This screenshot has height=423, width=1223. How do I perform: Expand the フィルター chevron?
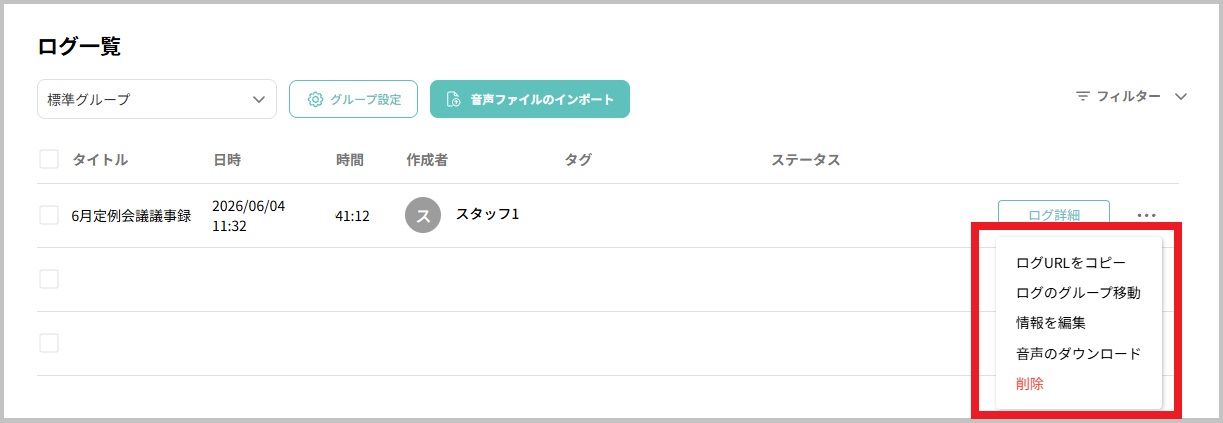coord(1181,97)
